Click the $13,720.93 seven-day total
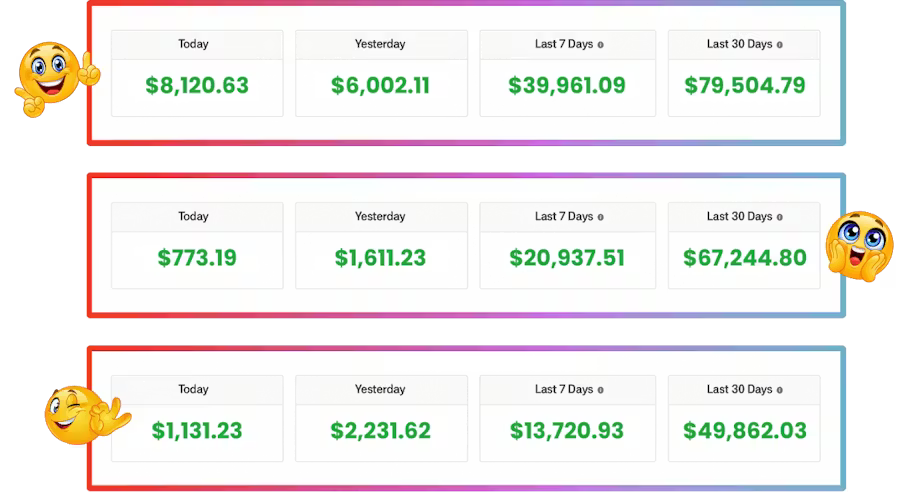This screenshot has height=492, width=910. coord(567,431)
